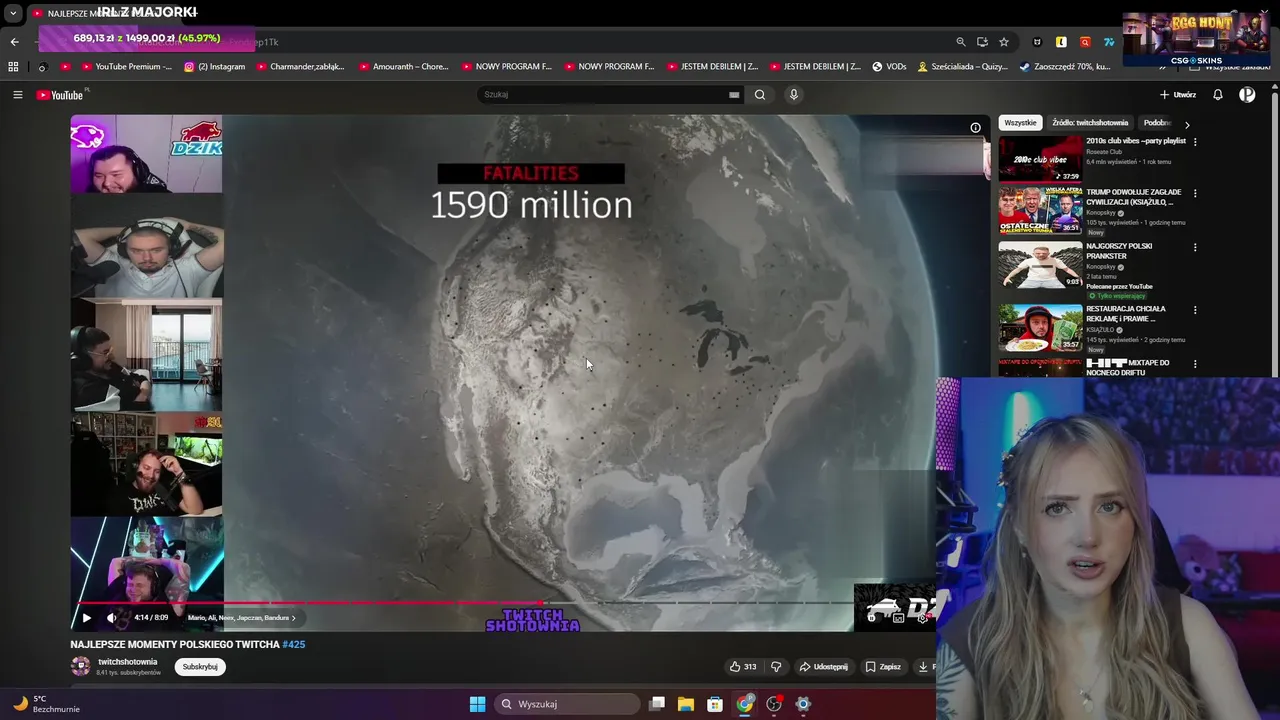Go back with the browser arrow
1280x720 pixels.
tap(14, 42)
